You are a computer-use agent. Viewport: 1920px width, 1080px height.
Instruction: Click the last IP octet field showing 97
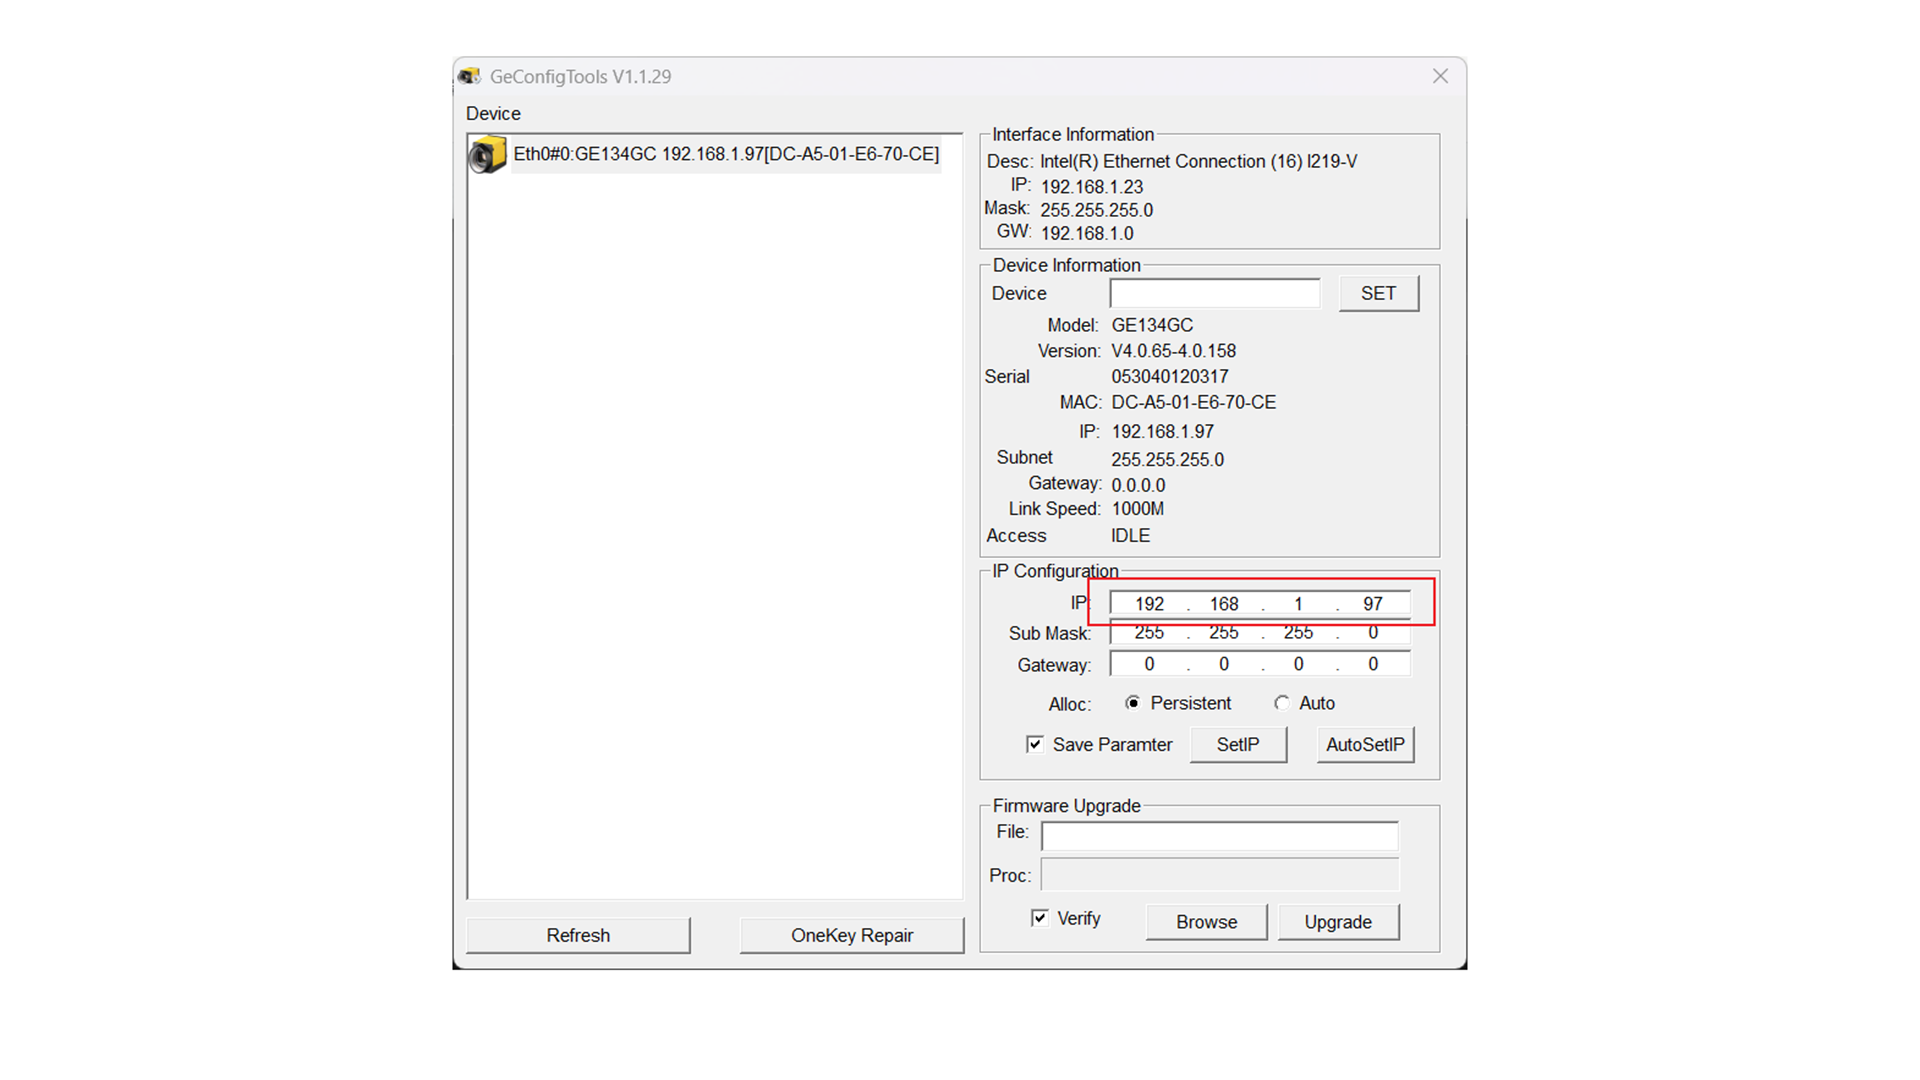(1373, 604)
